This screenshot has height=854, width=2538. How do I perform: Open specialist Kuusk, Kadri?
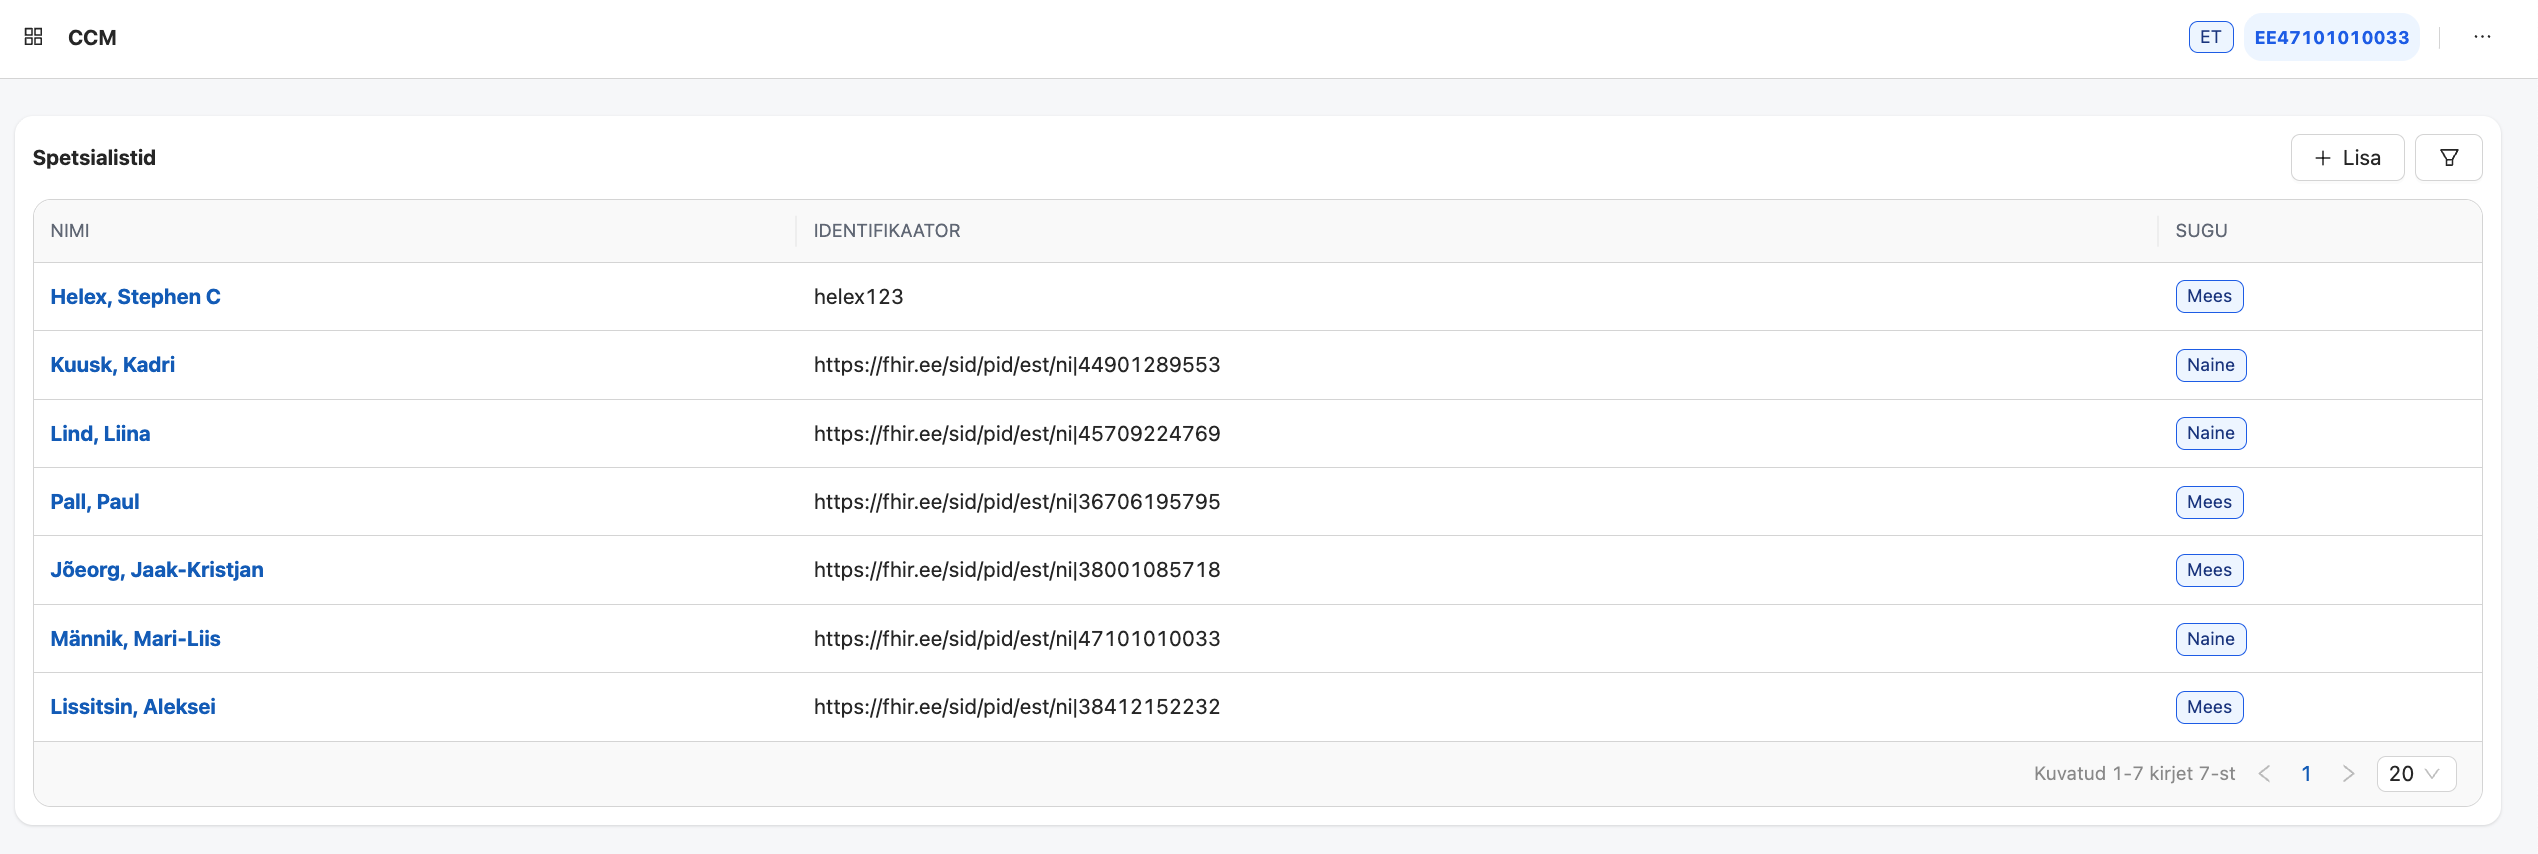click(x=112, y=365)
